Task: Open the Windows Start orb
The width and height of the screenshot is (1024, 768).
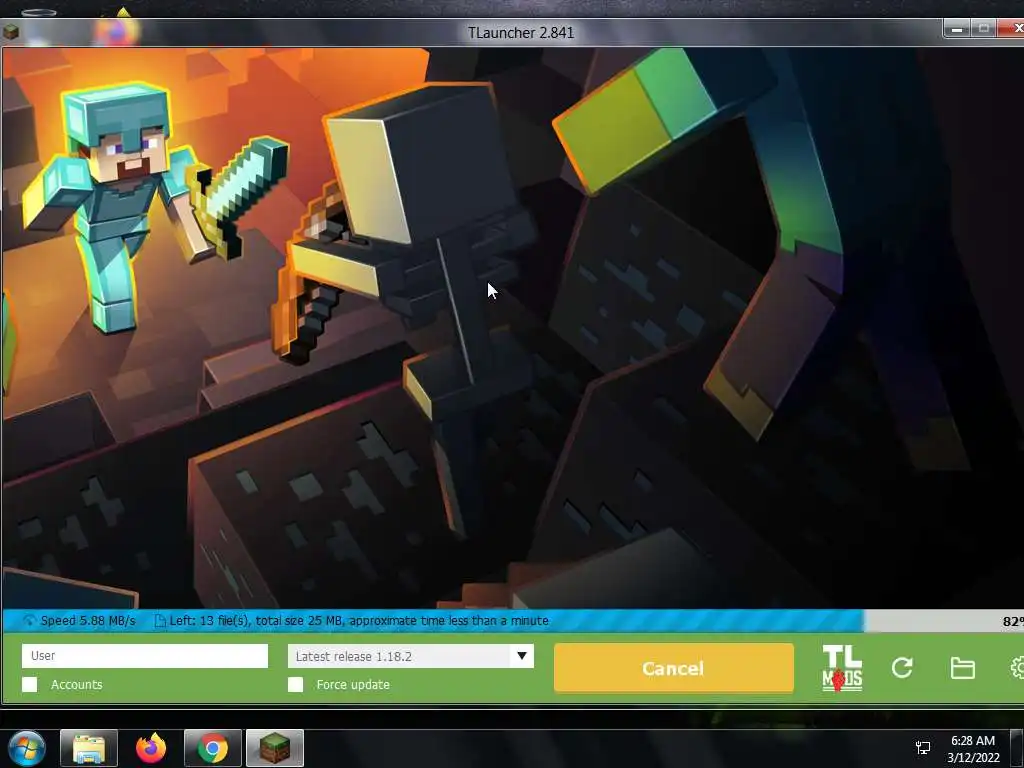Action: [x=27, y=748]
